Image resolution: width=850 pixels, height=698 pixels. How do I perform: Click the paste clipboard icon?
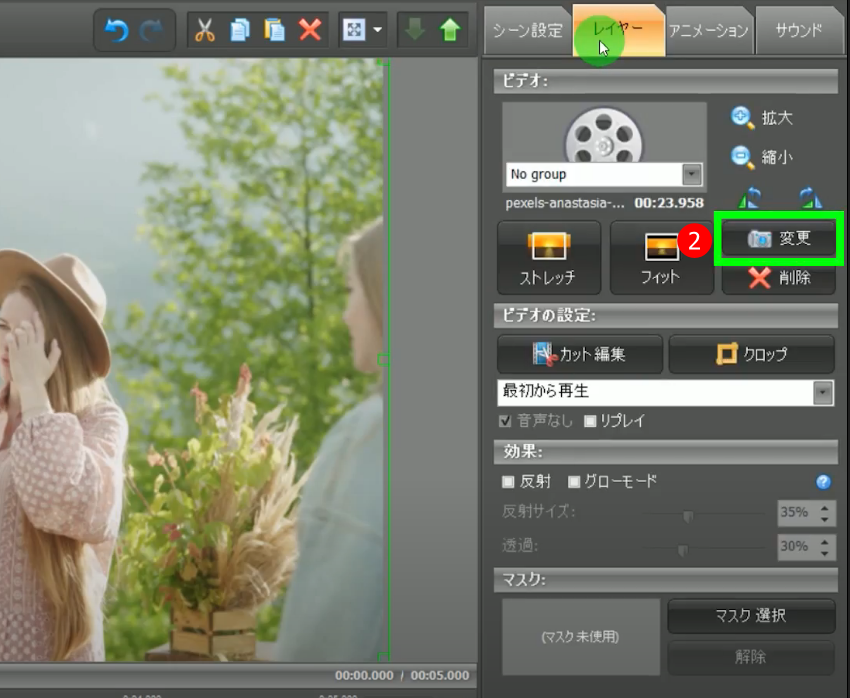click(x=274, y=30)
